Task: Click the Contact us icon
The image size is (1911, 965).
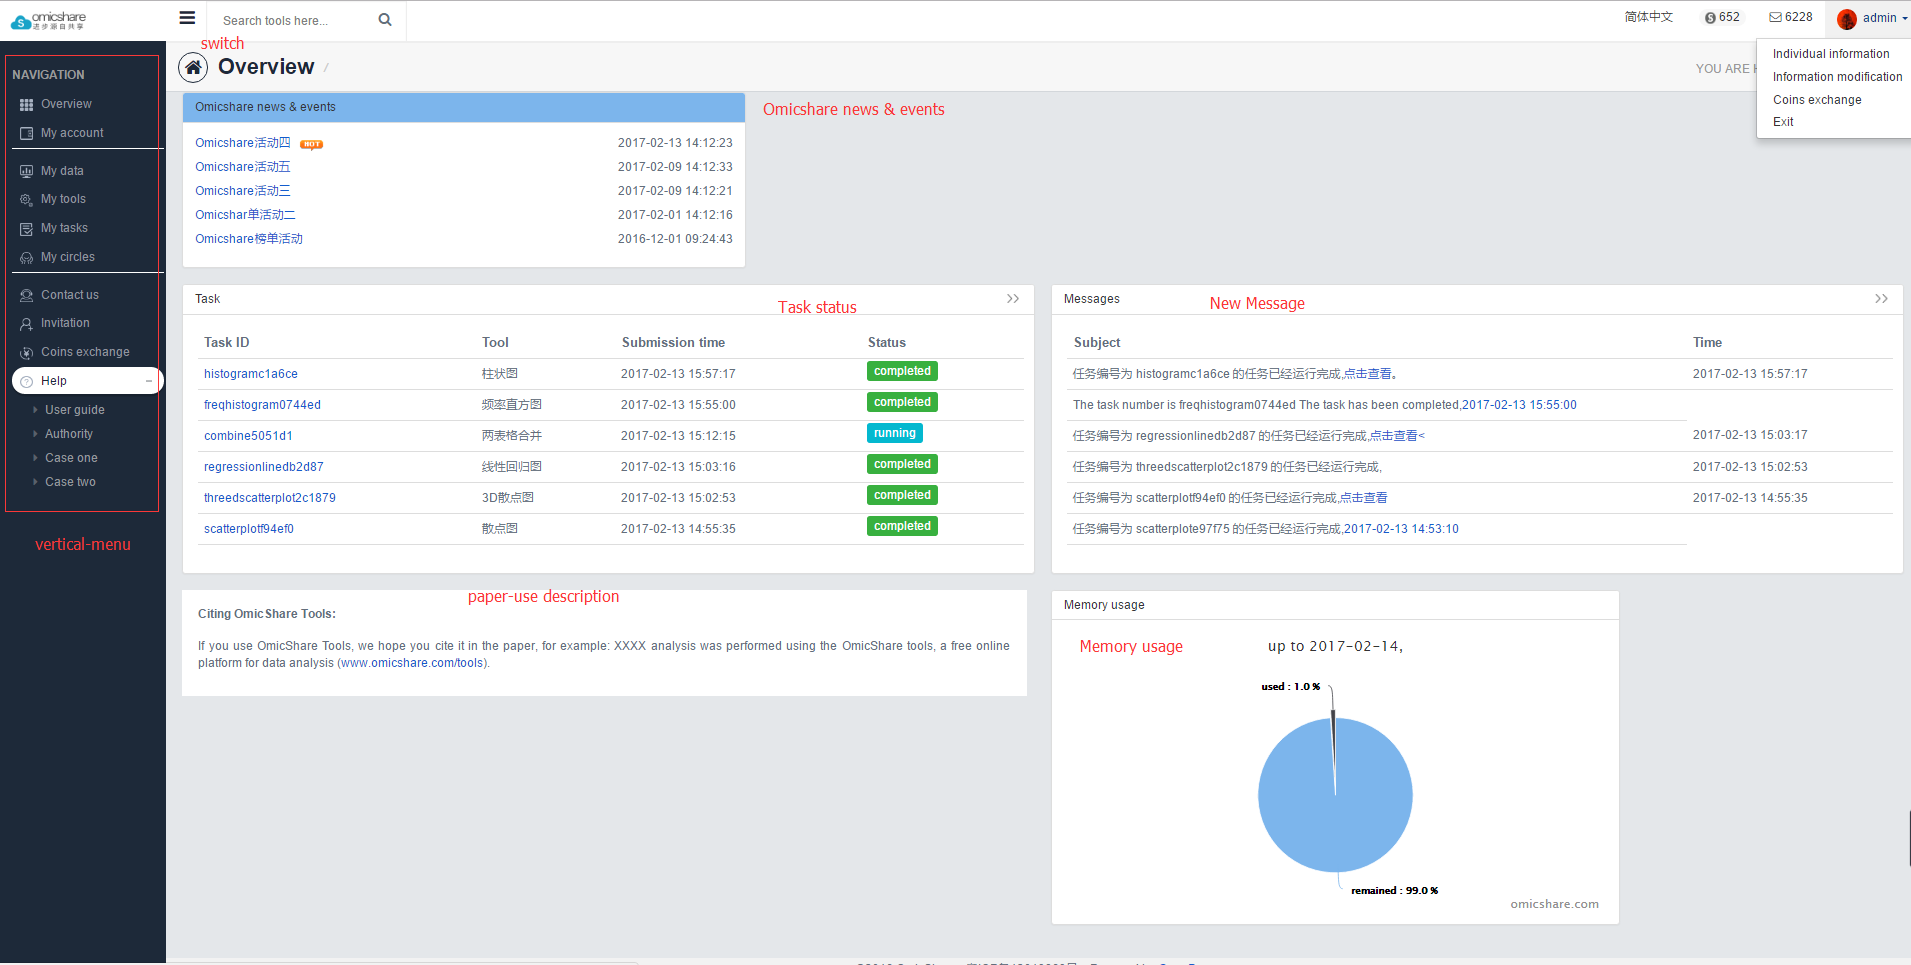Action: click(x=26, y=296)
